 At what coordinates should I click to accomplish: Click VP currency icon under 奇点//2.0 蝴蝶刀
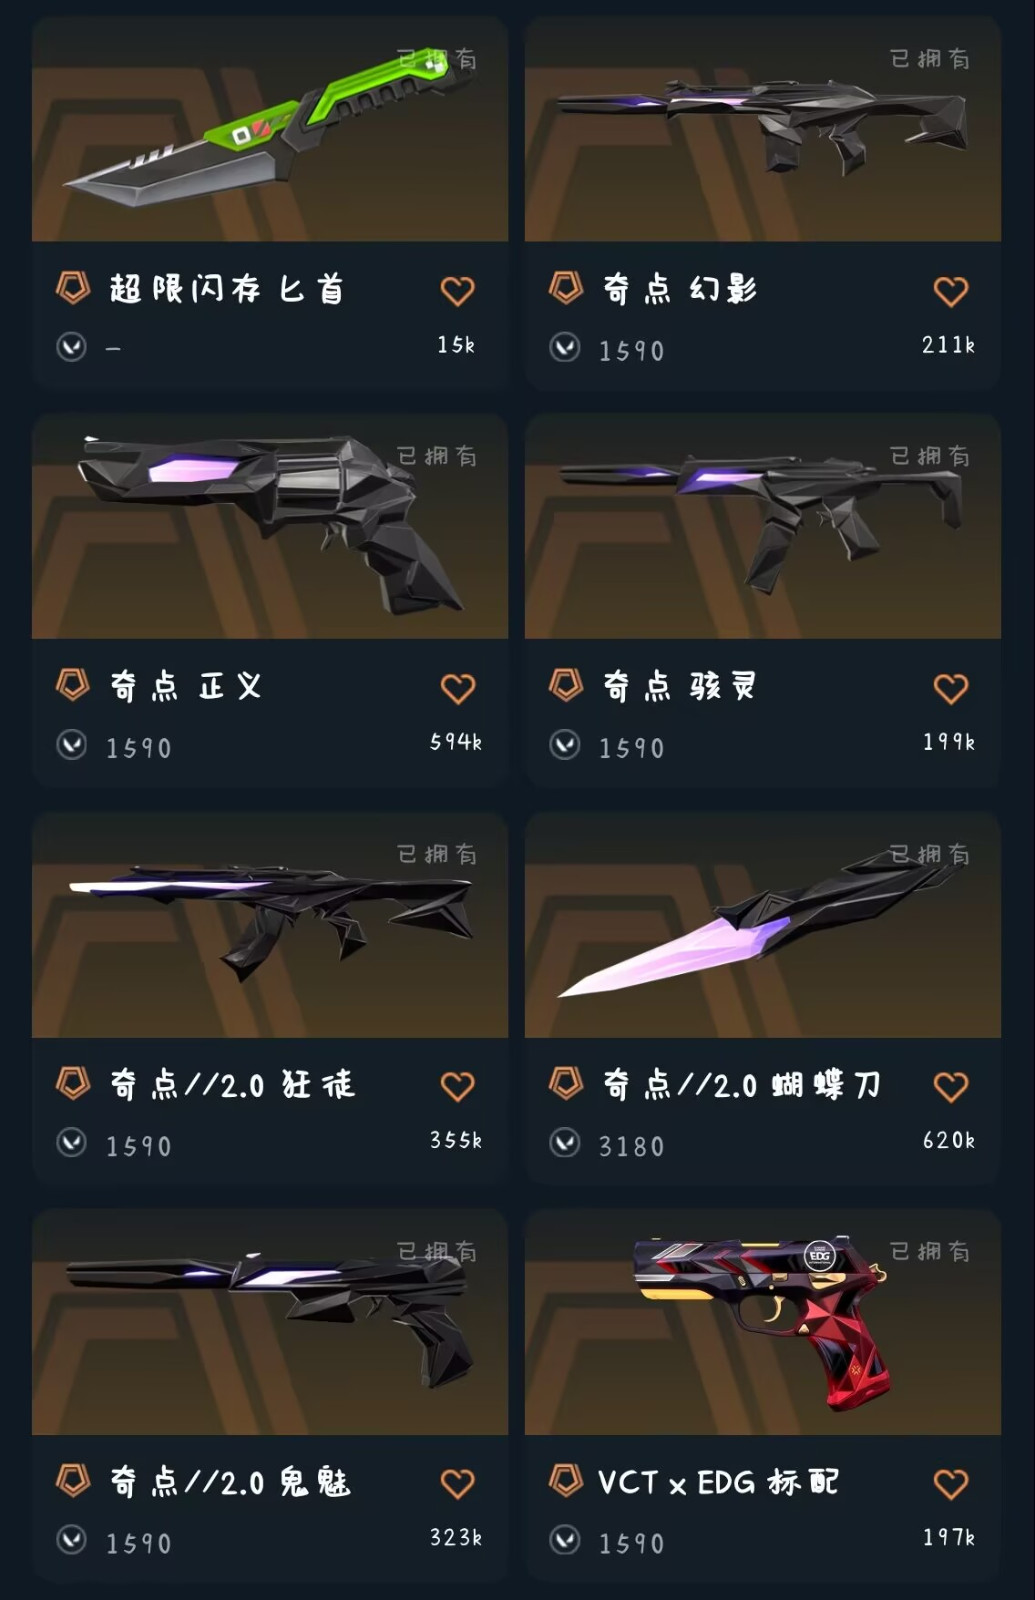coord(565,1142)
